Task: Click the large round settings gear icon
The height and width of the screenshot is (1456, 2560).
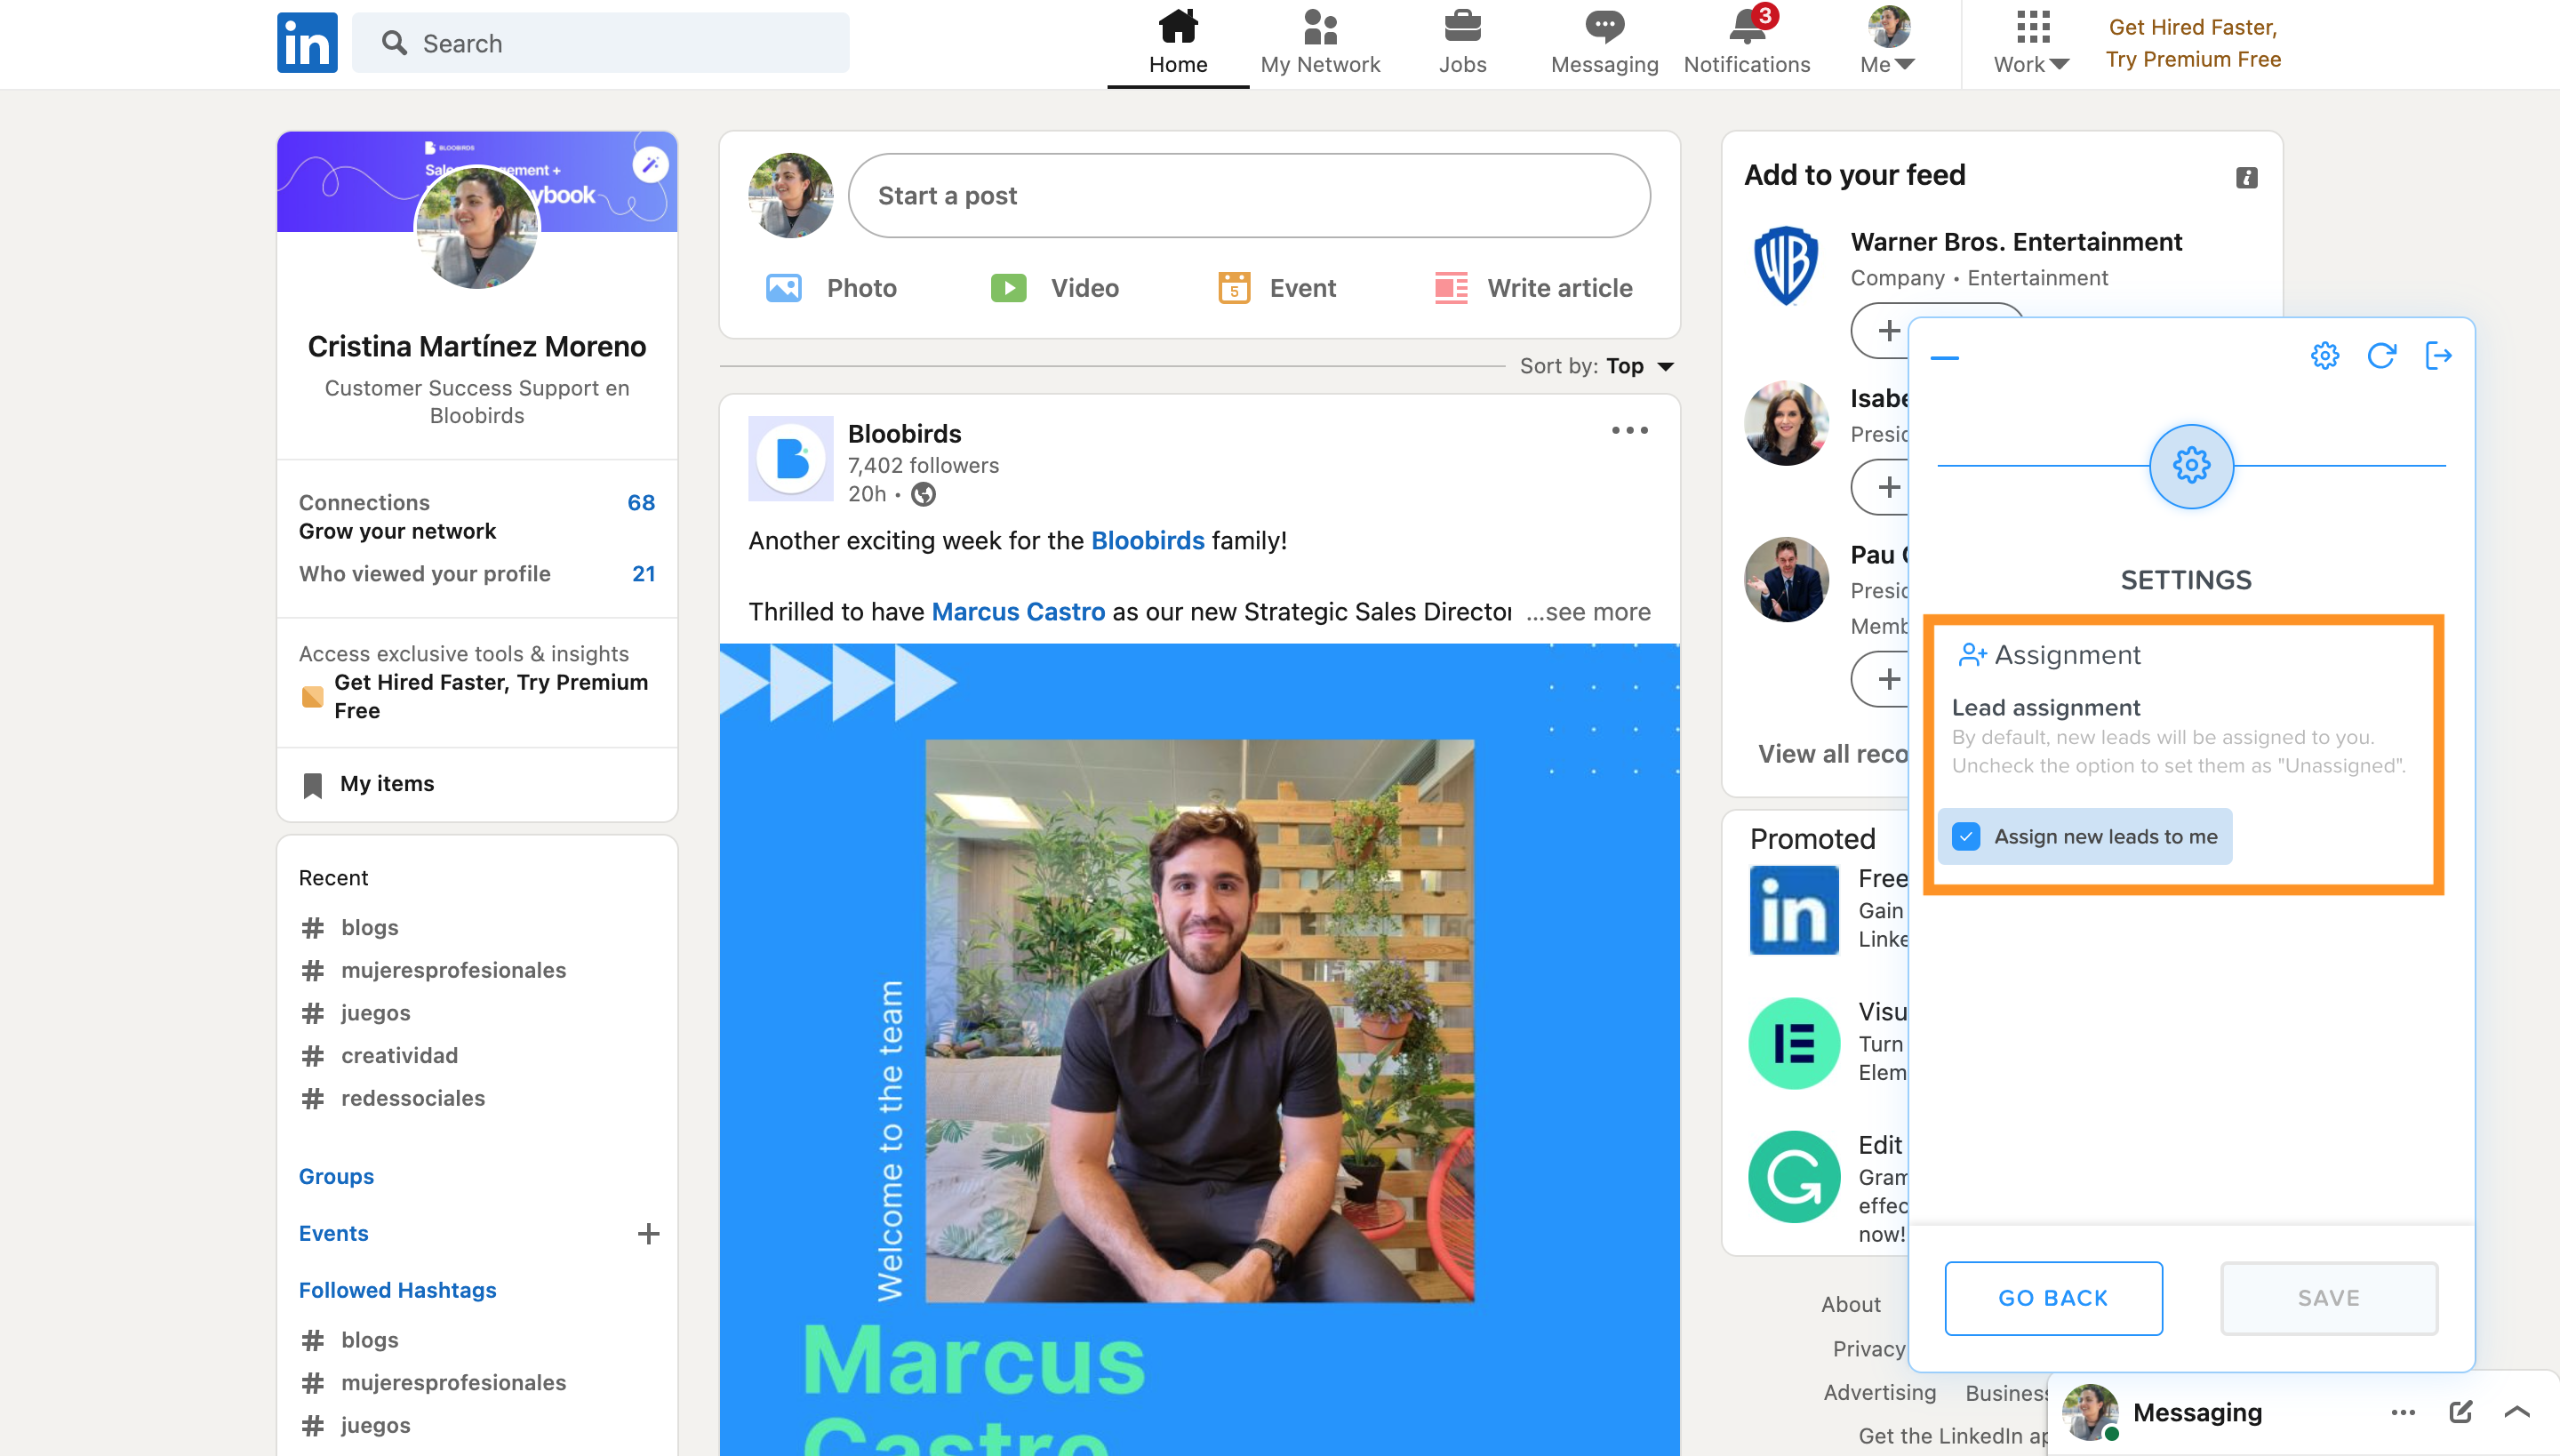Action: tap(2191, 466)
